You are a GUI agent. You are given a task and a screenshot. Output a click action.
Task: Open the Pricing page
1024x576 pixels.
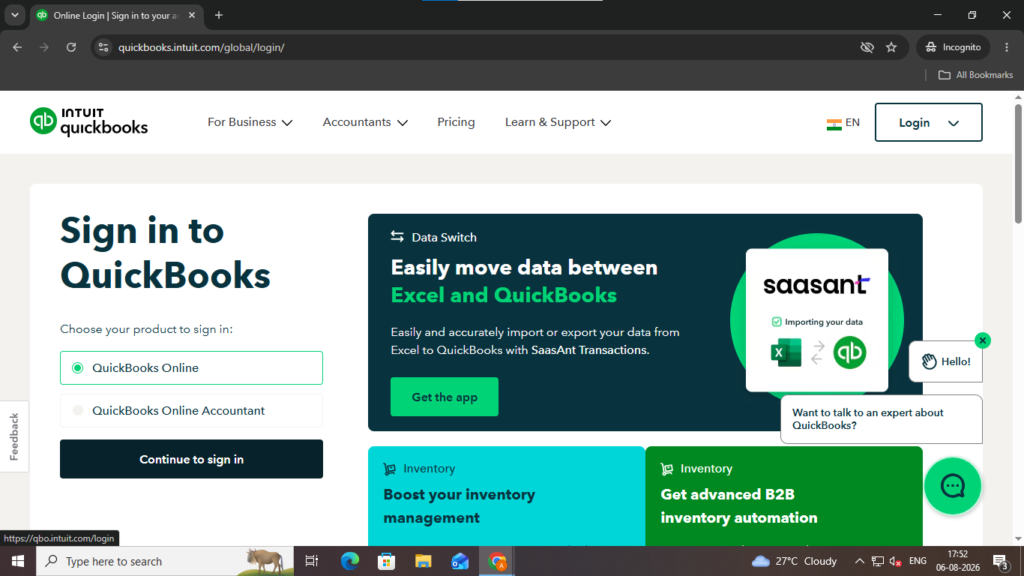(456, 122)
